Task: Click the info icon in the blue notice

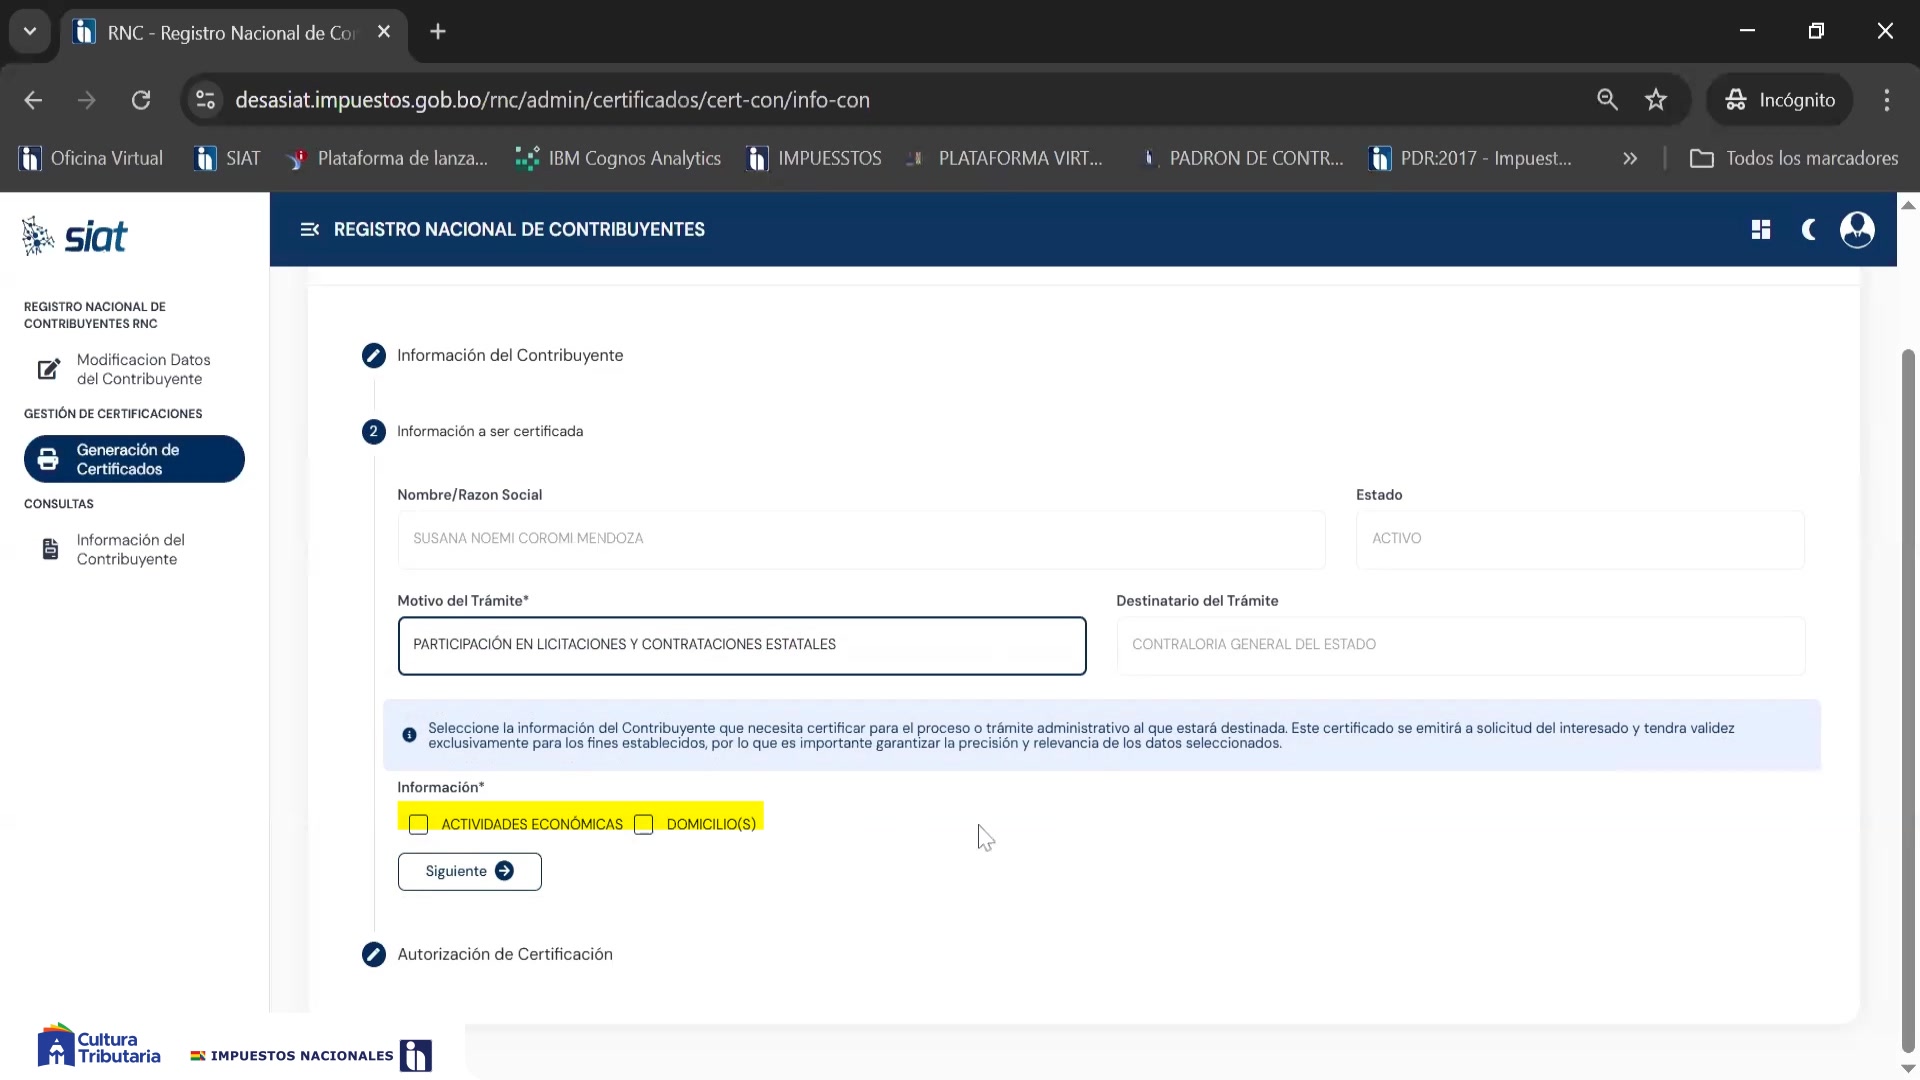Action: pos(409,735)
